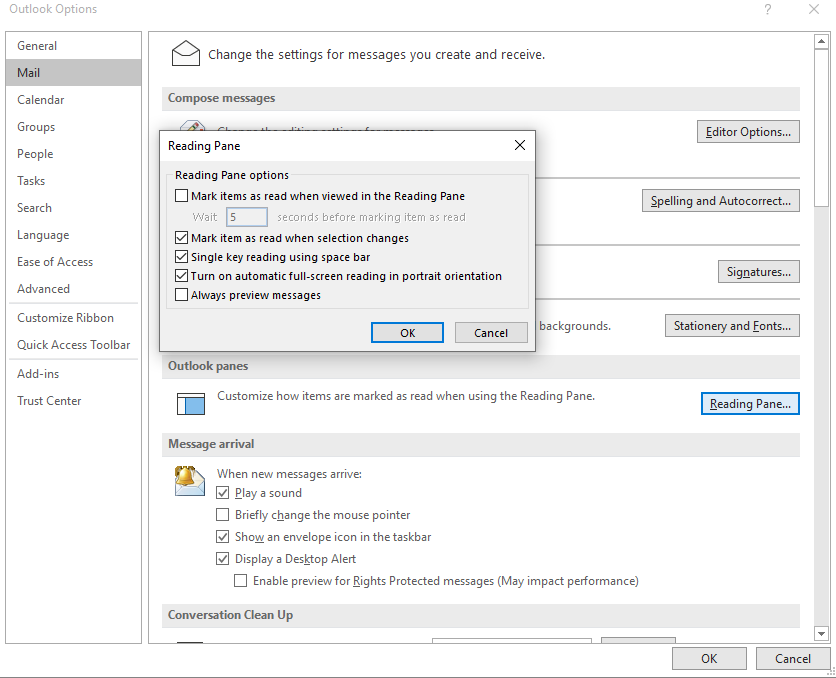The height and width of the screenshot is (678, 836).
Task: Open Stationery and Fonts dialog
Action: [x=732, y=326]
